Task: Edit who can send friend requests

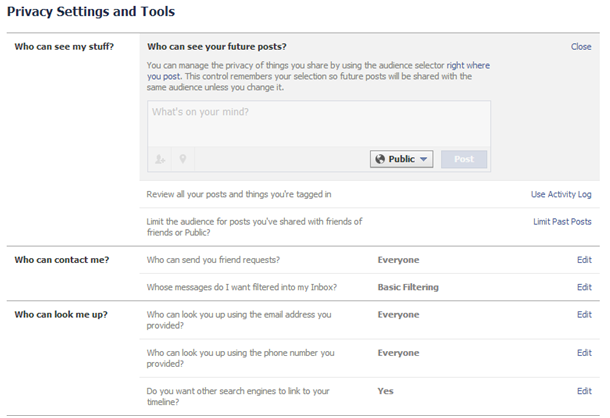Action: (x=584, y=260)
